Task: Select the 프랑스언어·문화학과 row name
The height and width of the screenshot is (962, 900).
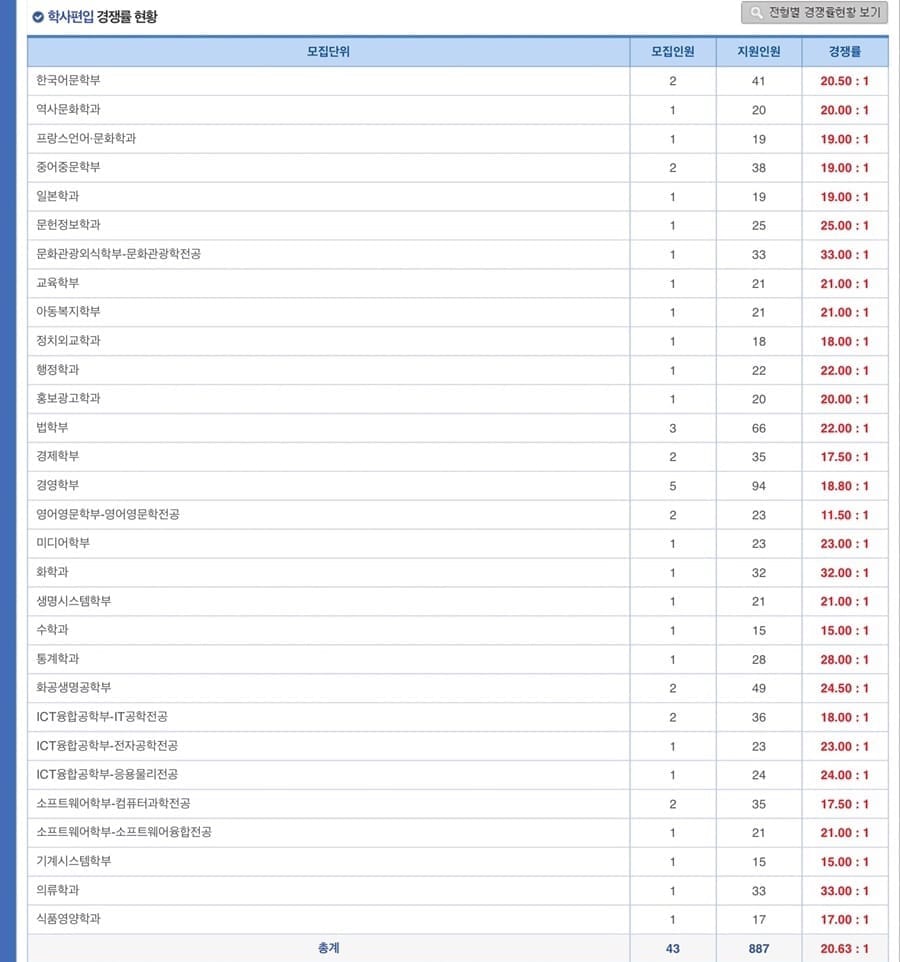Action: pos(86,138)
